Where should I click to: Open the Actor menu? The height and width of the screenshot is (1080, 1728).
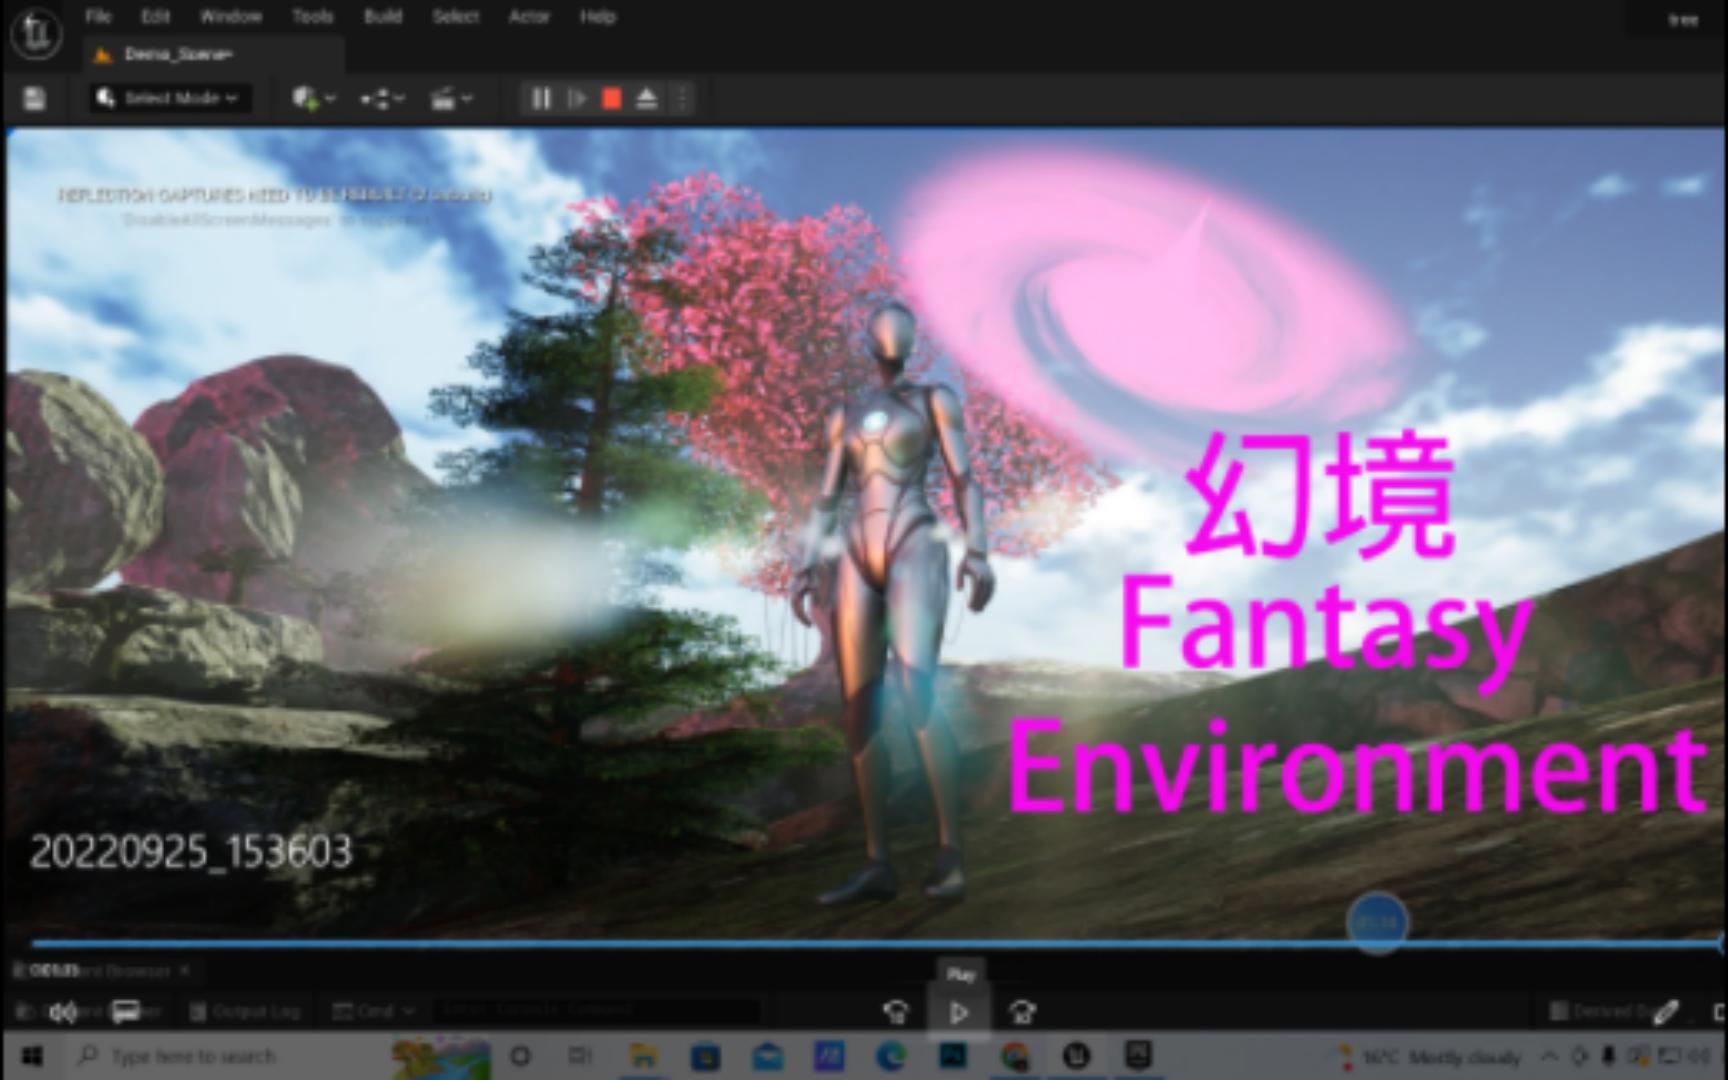pos(529,17)
